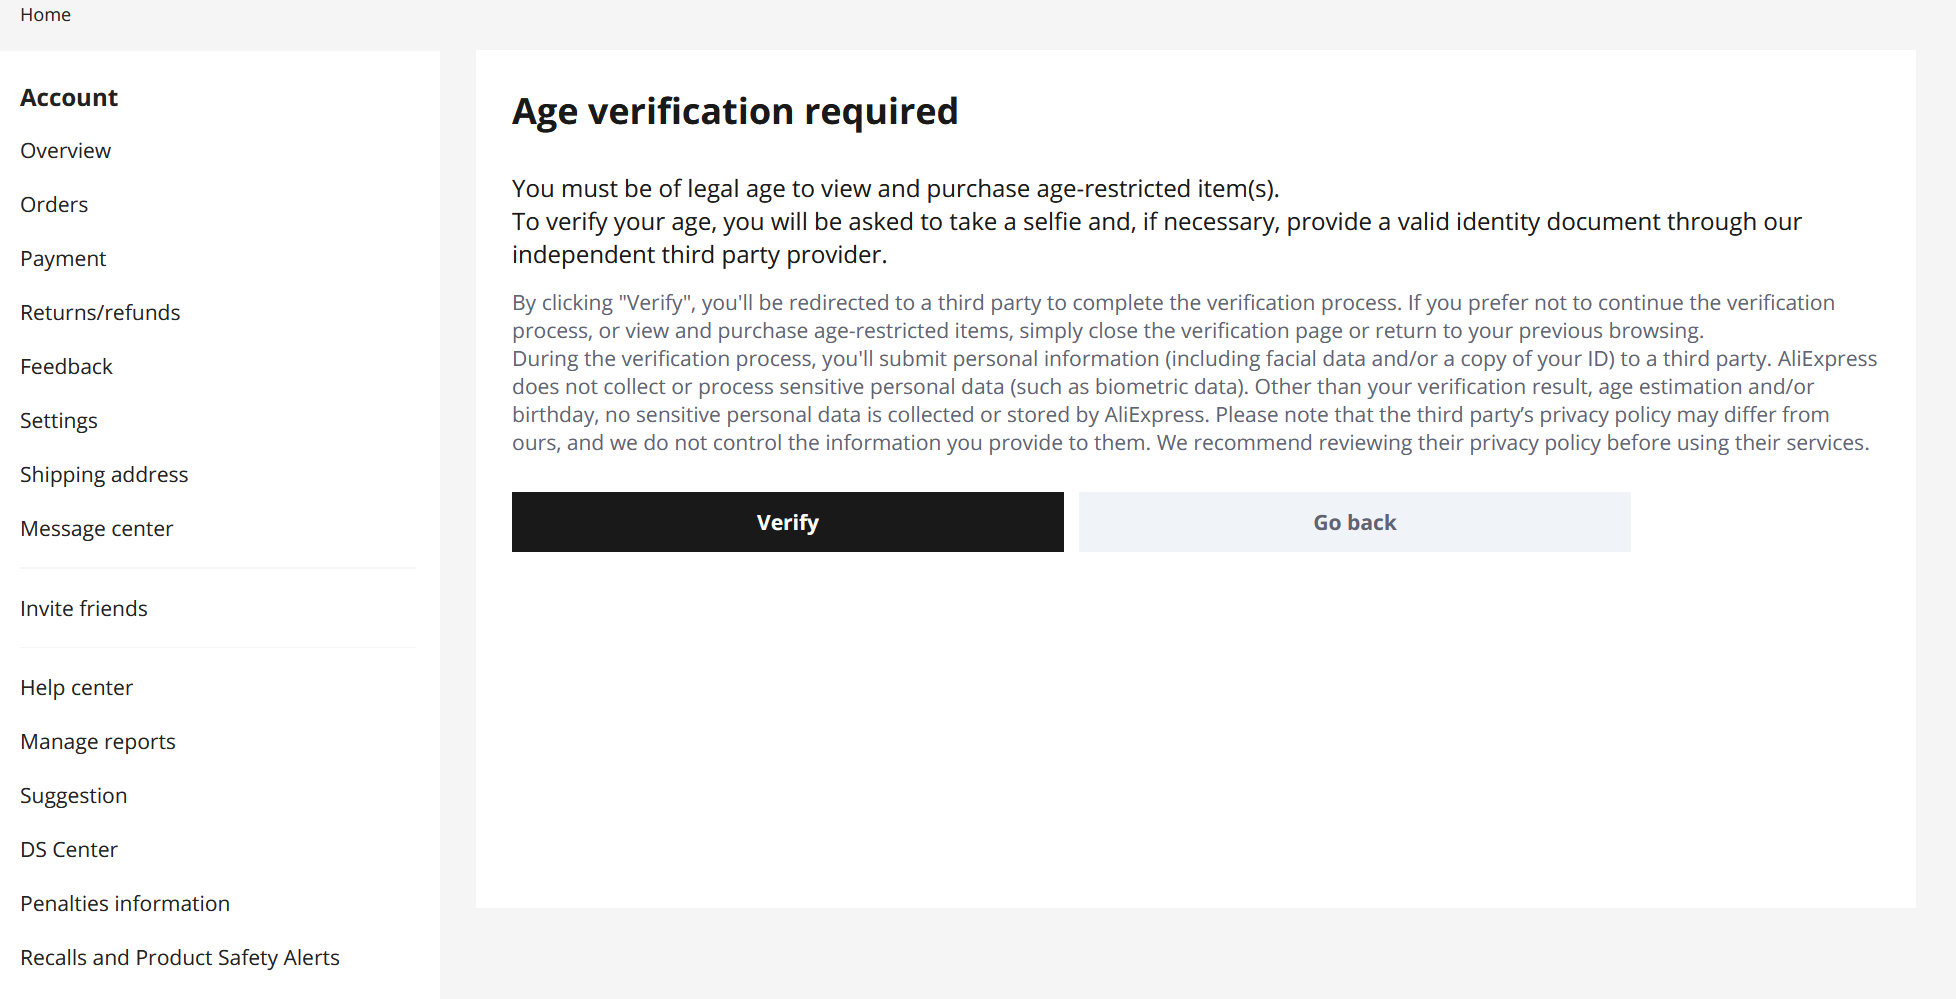Open the Suggestion page
This screenshot has height=999, width=1956.
click(x=73, y=796)
